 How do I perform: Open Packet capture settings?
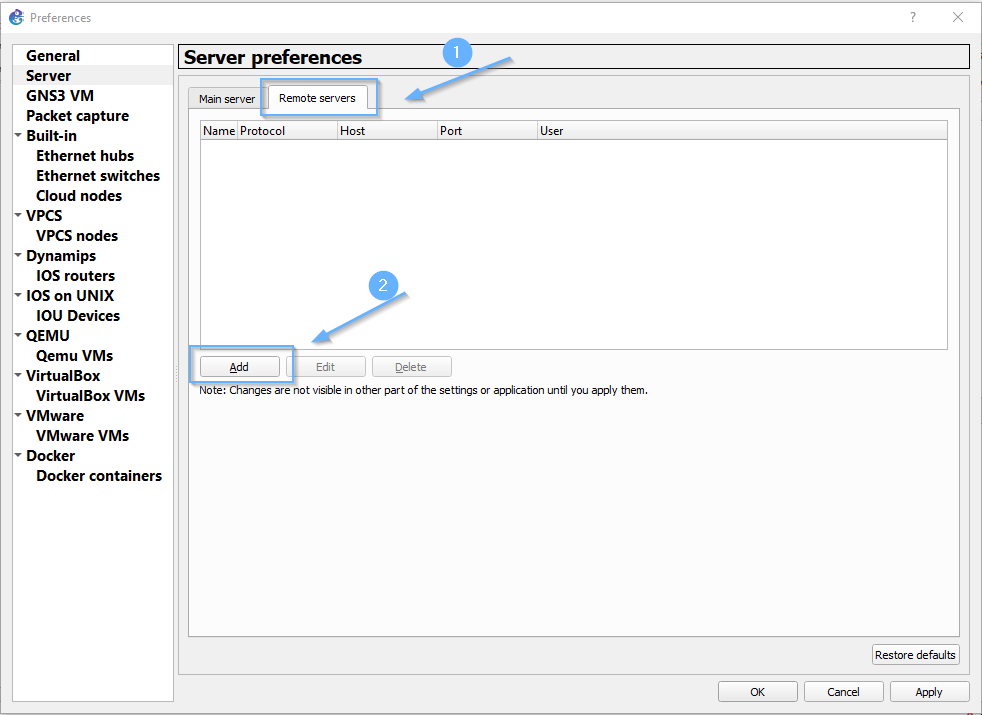[x=77, y=116]
